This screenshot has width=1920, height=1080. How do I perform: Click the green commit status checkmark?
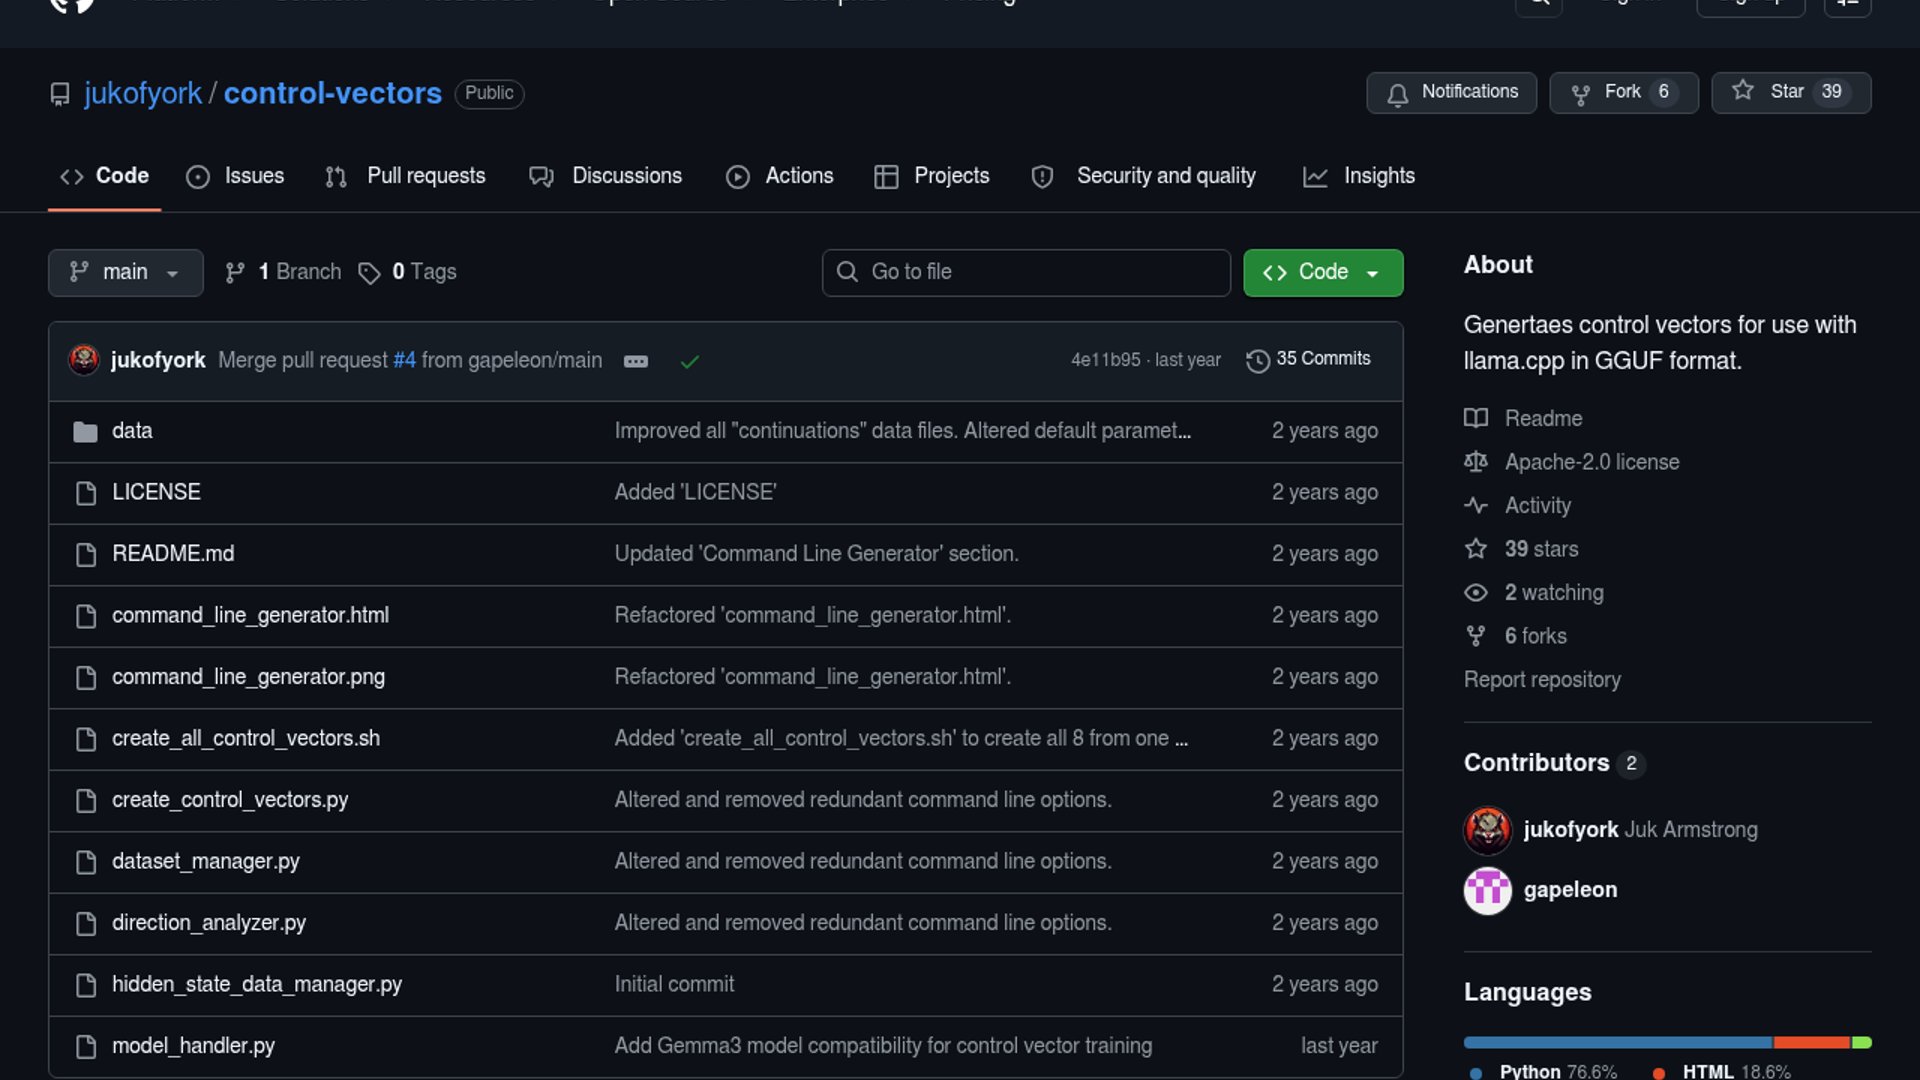689,362
